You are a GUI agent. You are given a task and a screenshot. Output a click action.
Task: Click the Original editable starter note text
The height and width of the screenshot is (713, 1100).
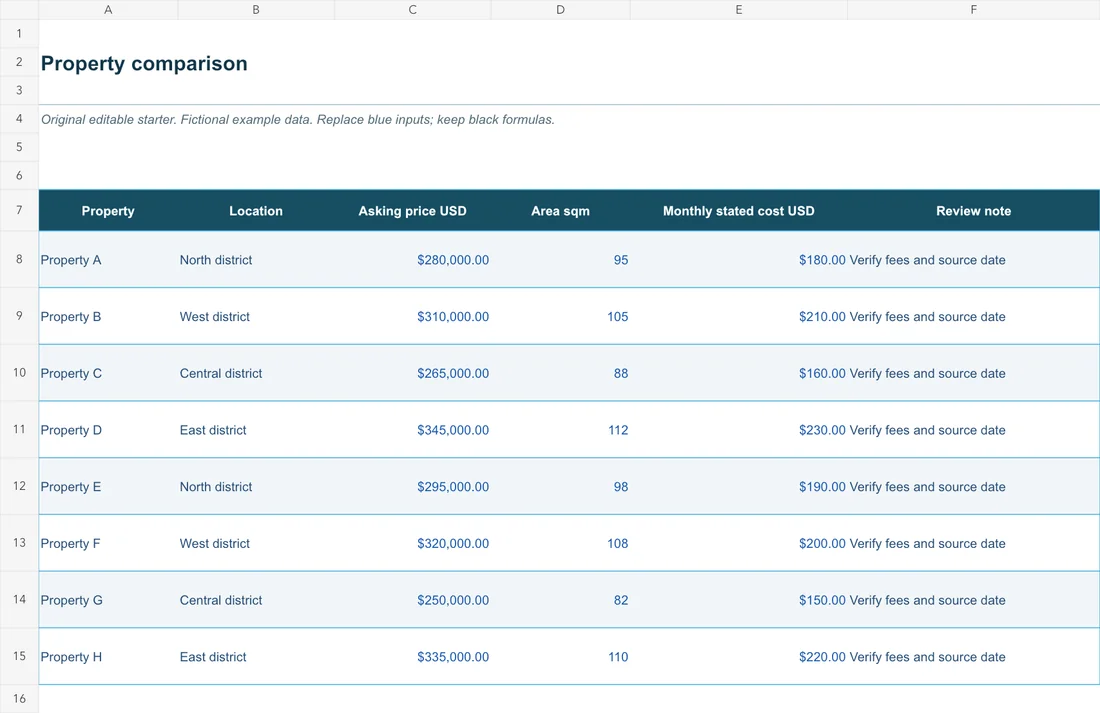297,119
